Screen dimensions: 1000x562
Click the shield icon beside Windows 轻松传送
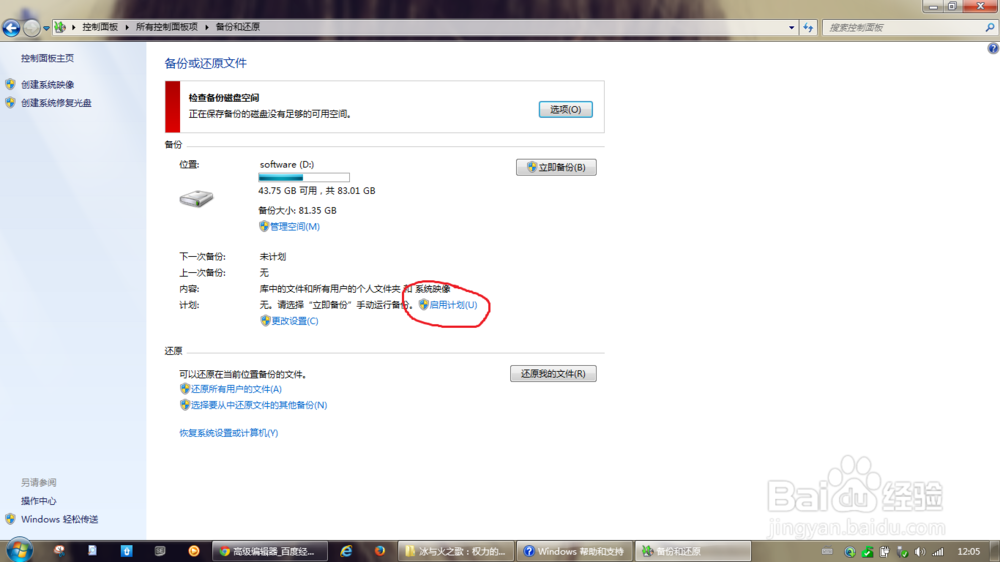click(x=10, y=519)
